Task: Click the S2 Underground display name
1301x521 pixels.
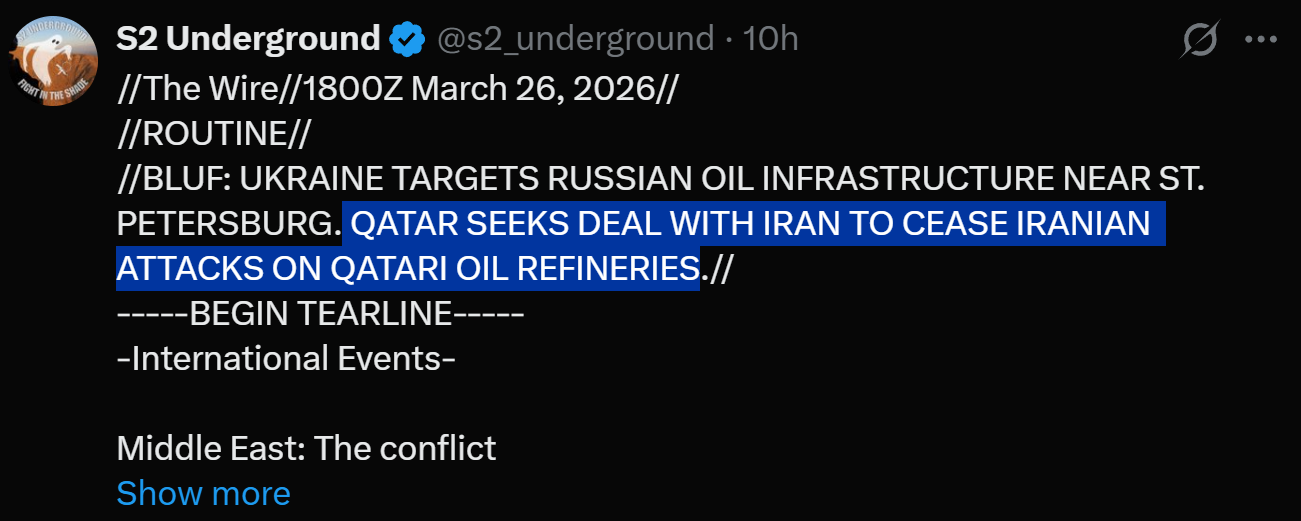Action: 248,39
